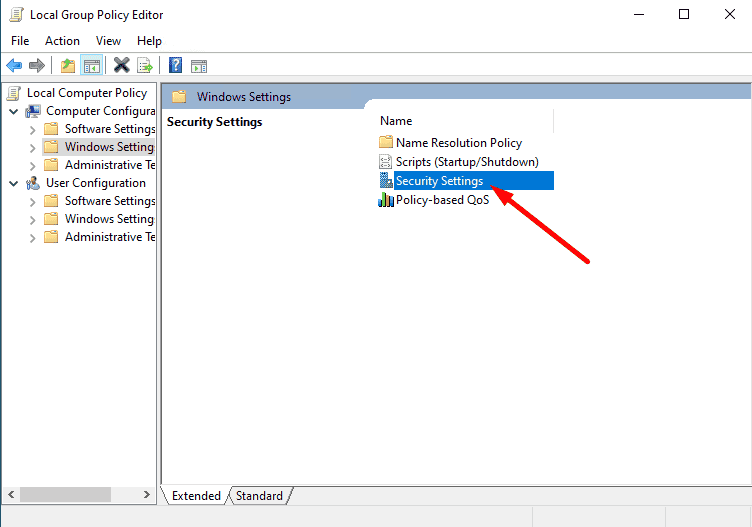
Task: Click the User Configuration user icon
Action: [x=33, y=183]
